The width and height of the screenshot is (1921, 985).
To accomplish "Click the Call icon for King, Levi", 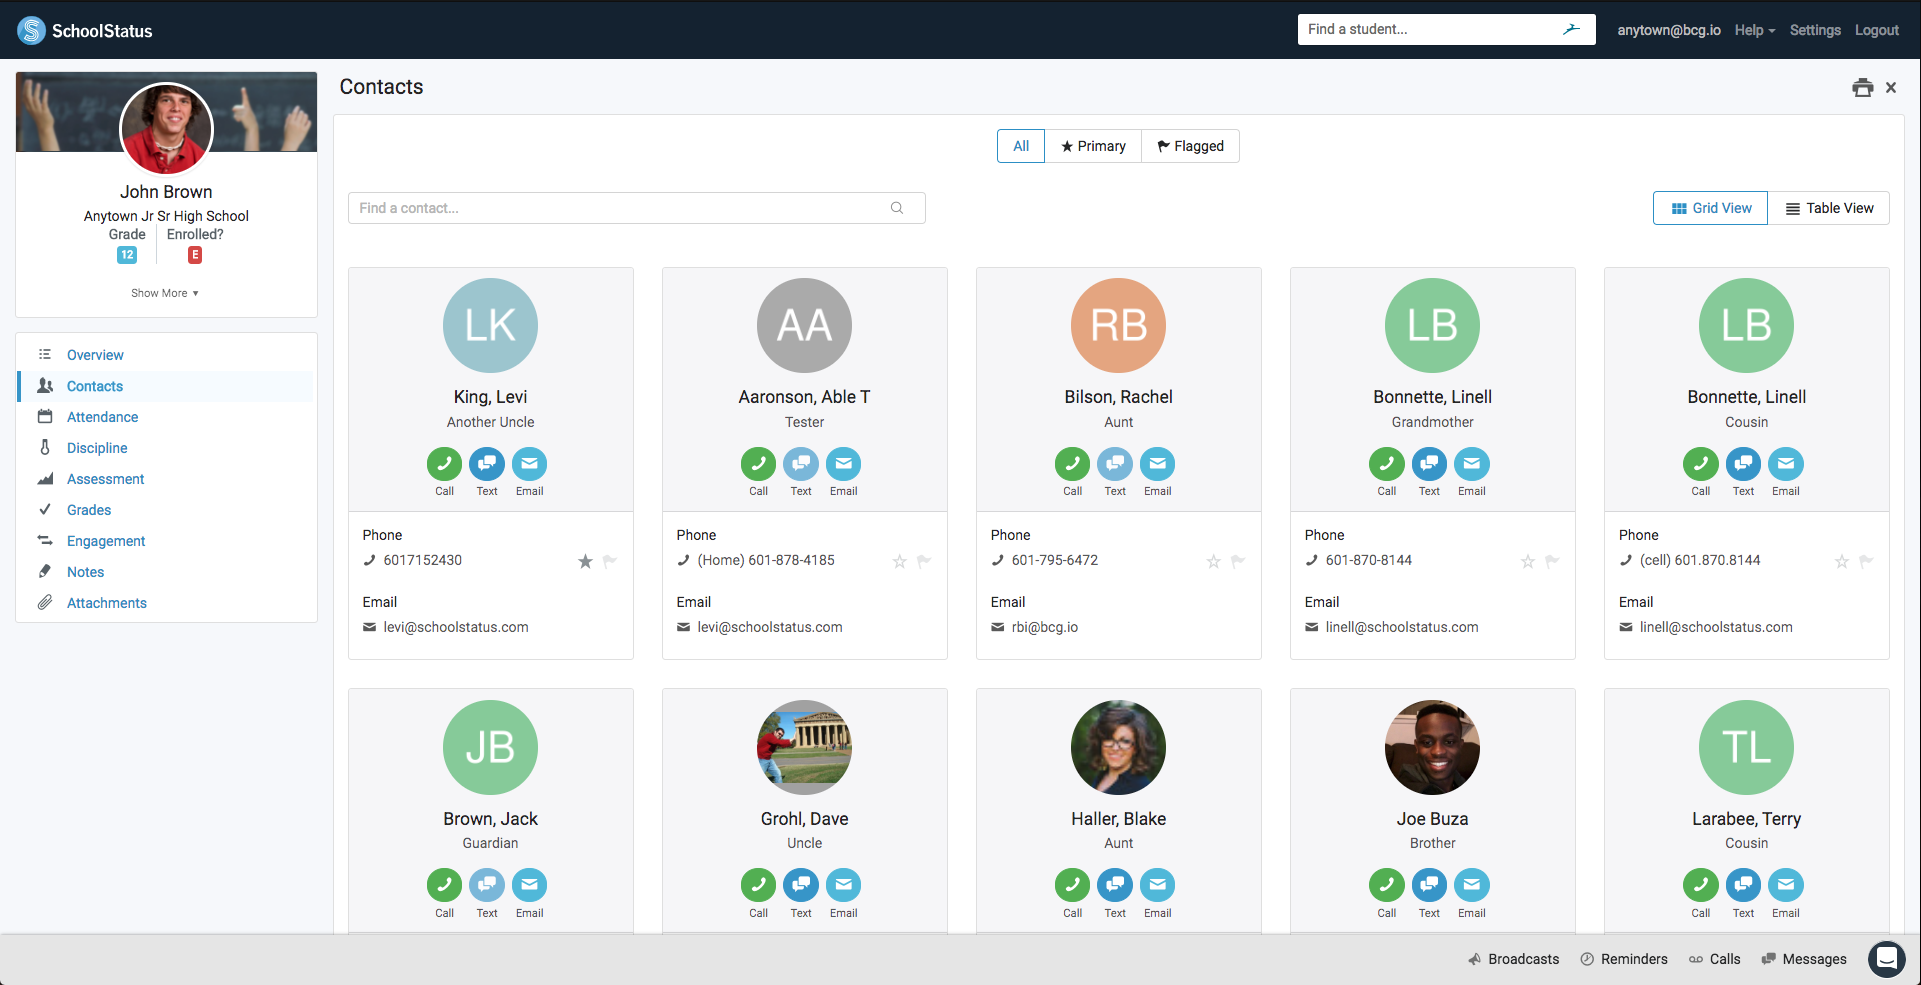I will point(444,464).
